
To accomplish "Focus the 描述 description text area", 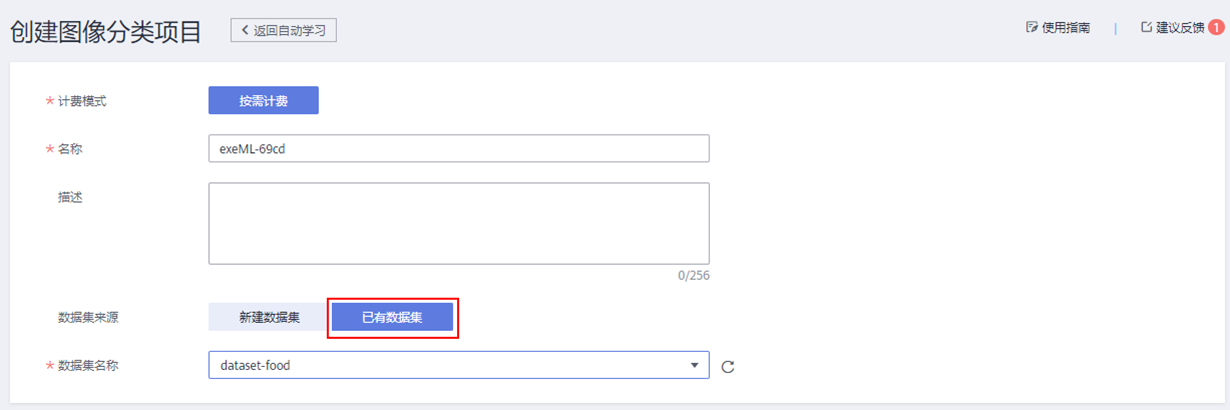I will (x=458, y=223).
